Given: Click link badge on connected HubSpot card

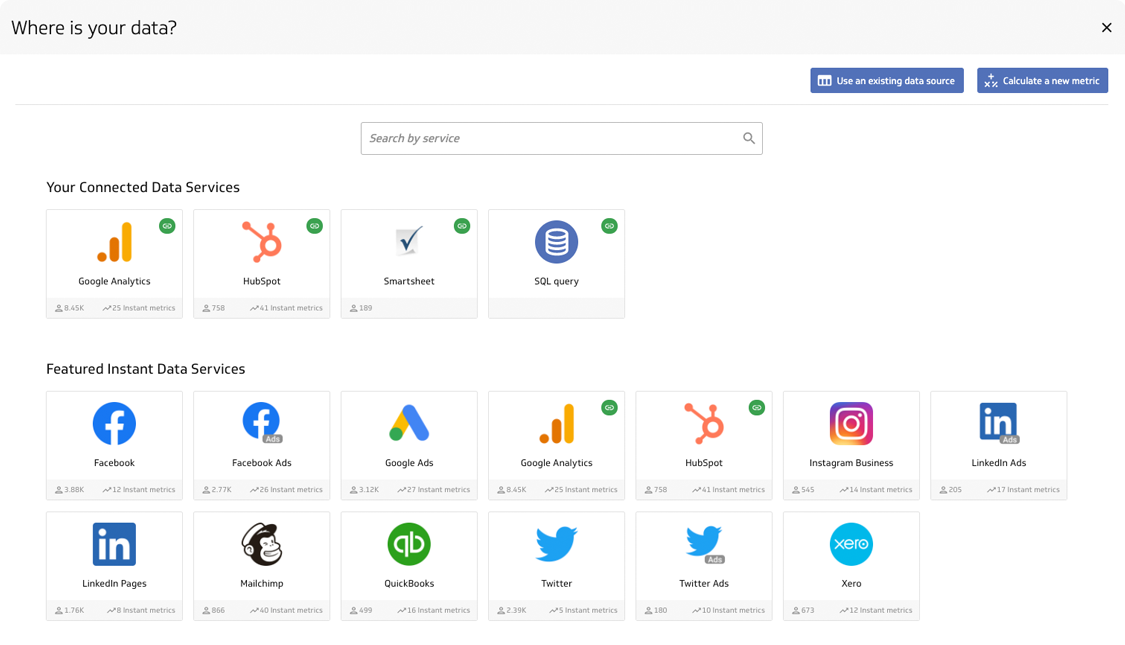Looking at the screenshot, I should [314, 226].
